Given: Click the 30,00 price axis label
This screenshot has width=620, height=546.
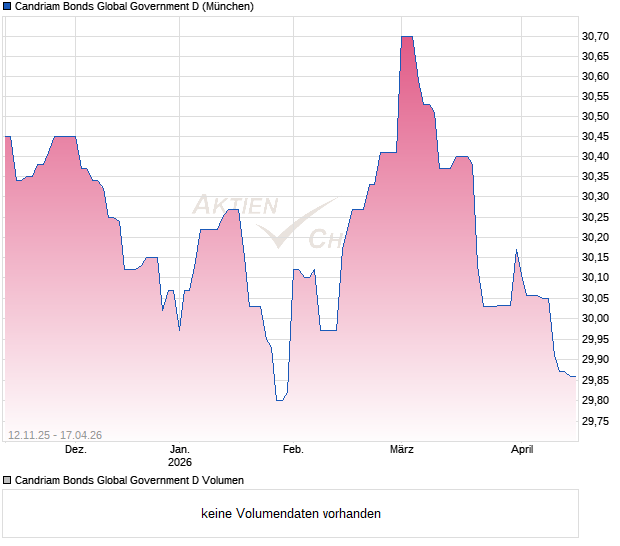Looking at the screenshot, I should click(595, 318).
